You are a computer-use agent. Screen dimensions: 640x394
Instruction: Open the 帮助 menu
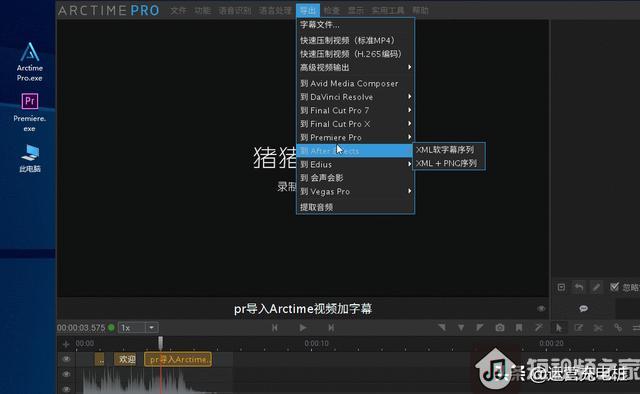click(x=420, y=10)
